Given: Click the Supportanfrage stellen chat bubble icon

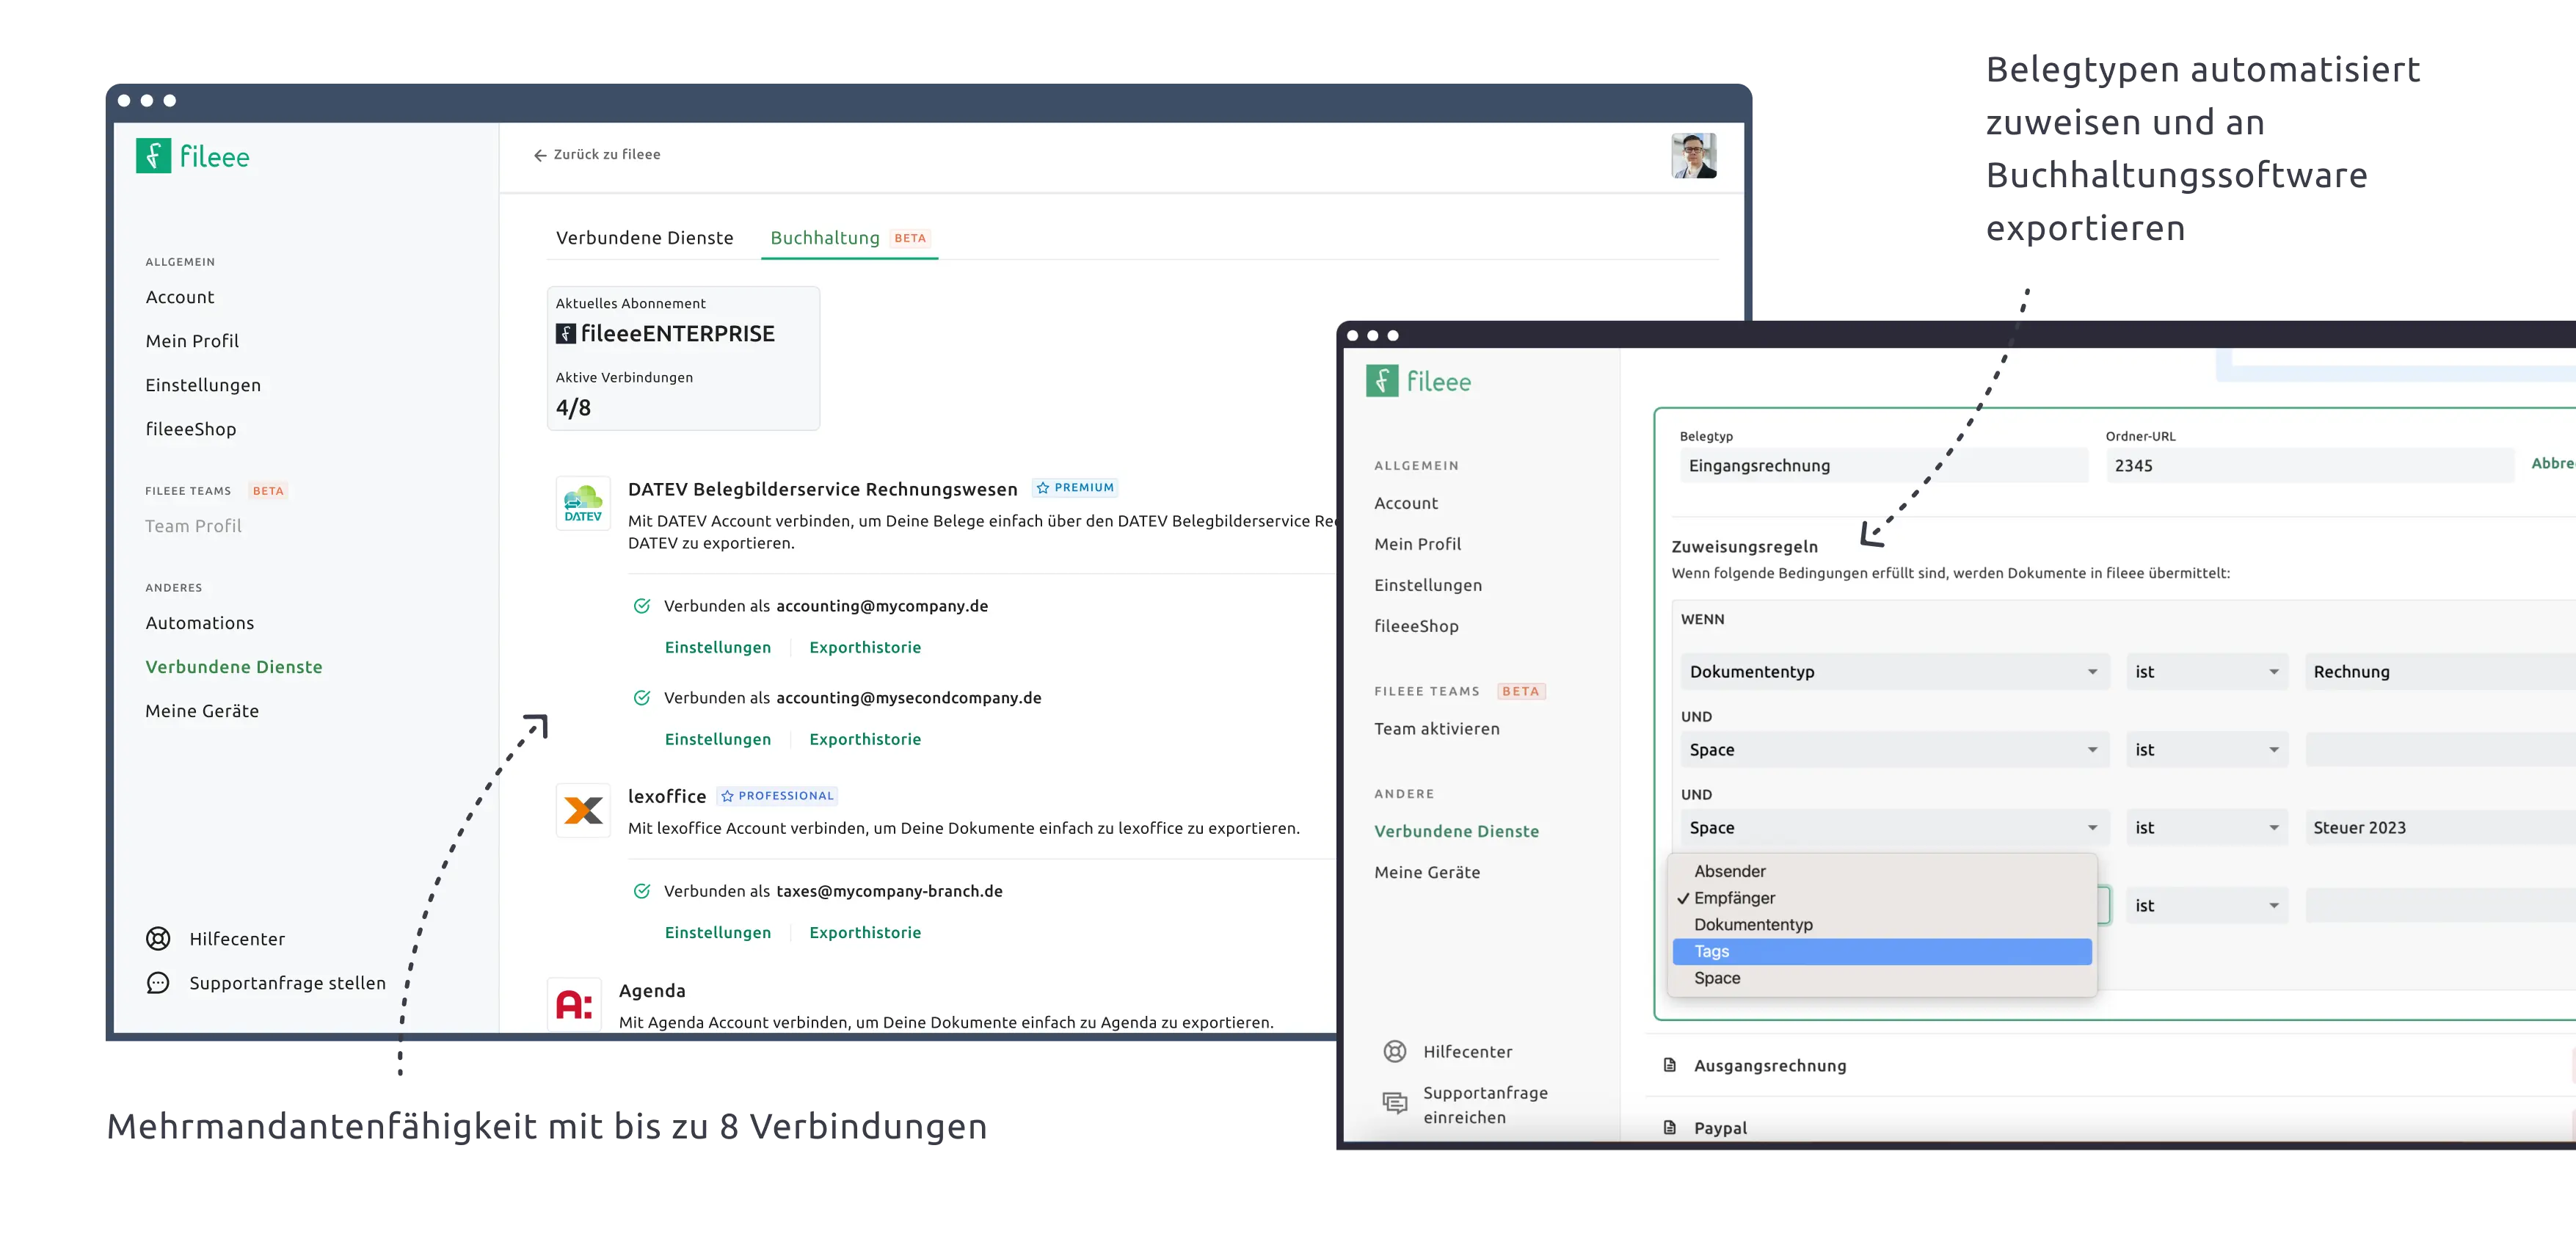Looking at the screenshot, I should coord(158,983).
